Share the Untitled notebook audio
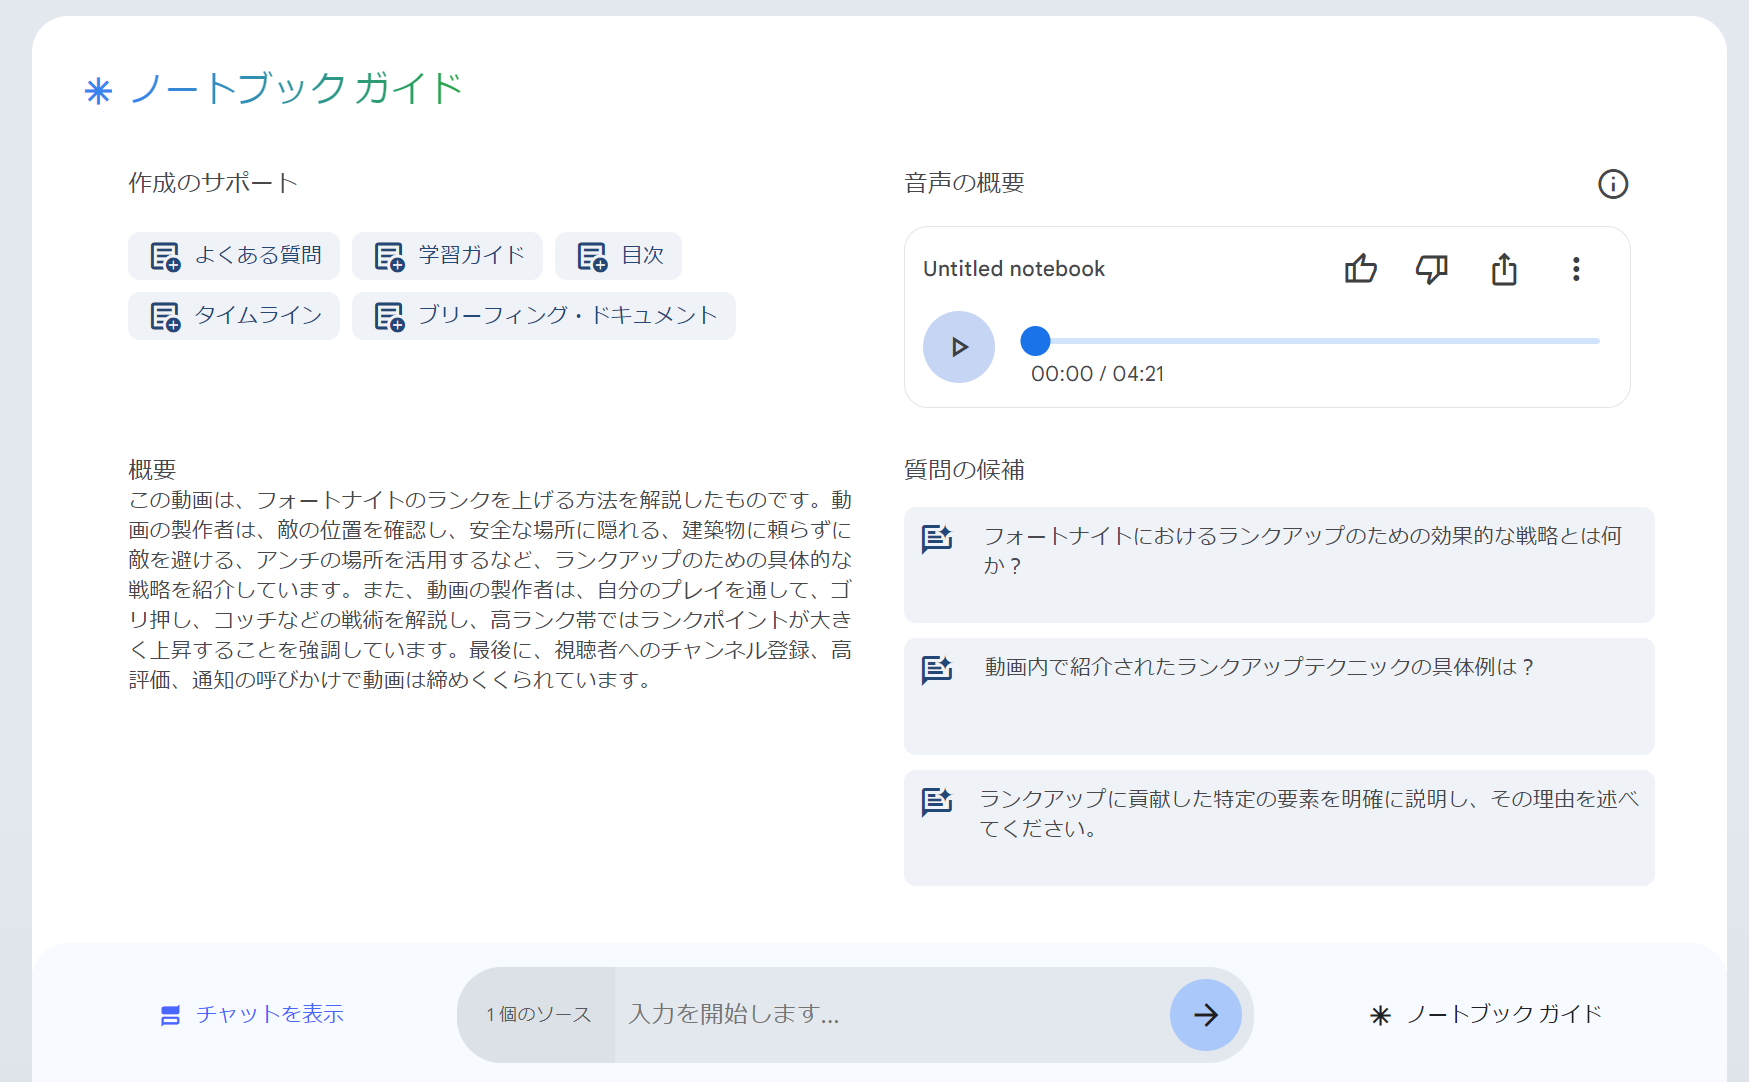 click(1504, 269)
